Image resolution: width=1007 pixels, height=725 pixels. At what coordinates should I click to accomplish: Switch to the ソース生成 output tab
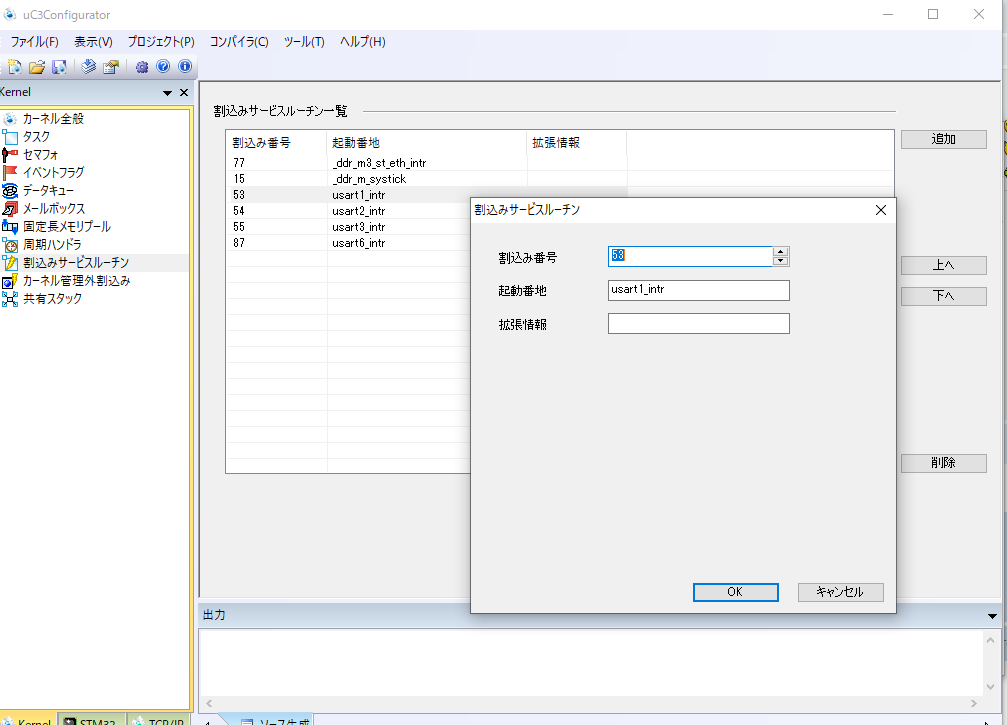coord(275,720)
